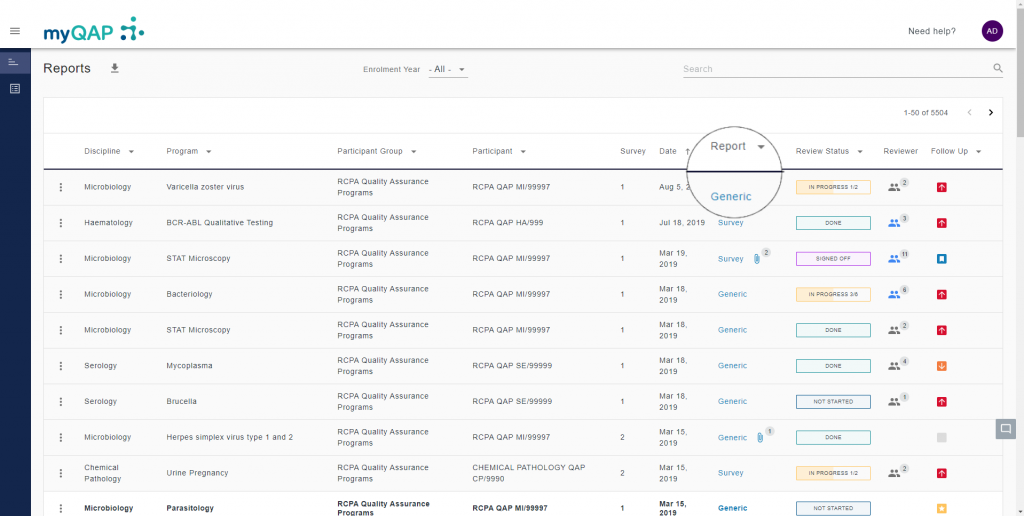Click the Parasitology program cell
Screen dimensions: 1024x516
(190, 508)
